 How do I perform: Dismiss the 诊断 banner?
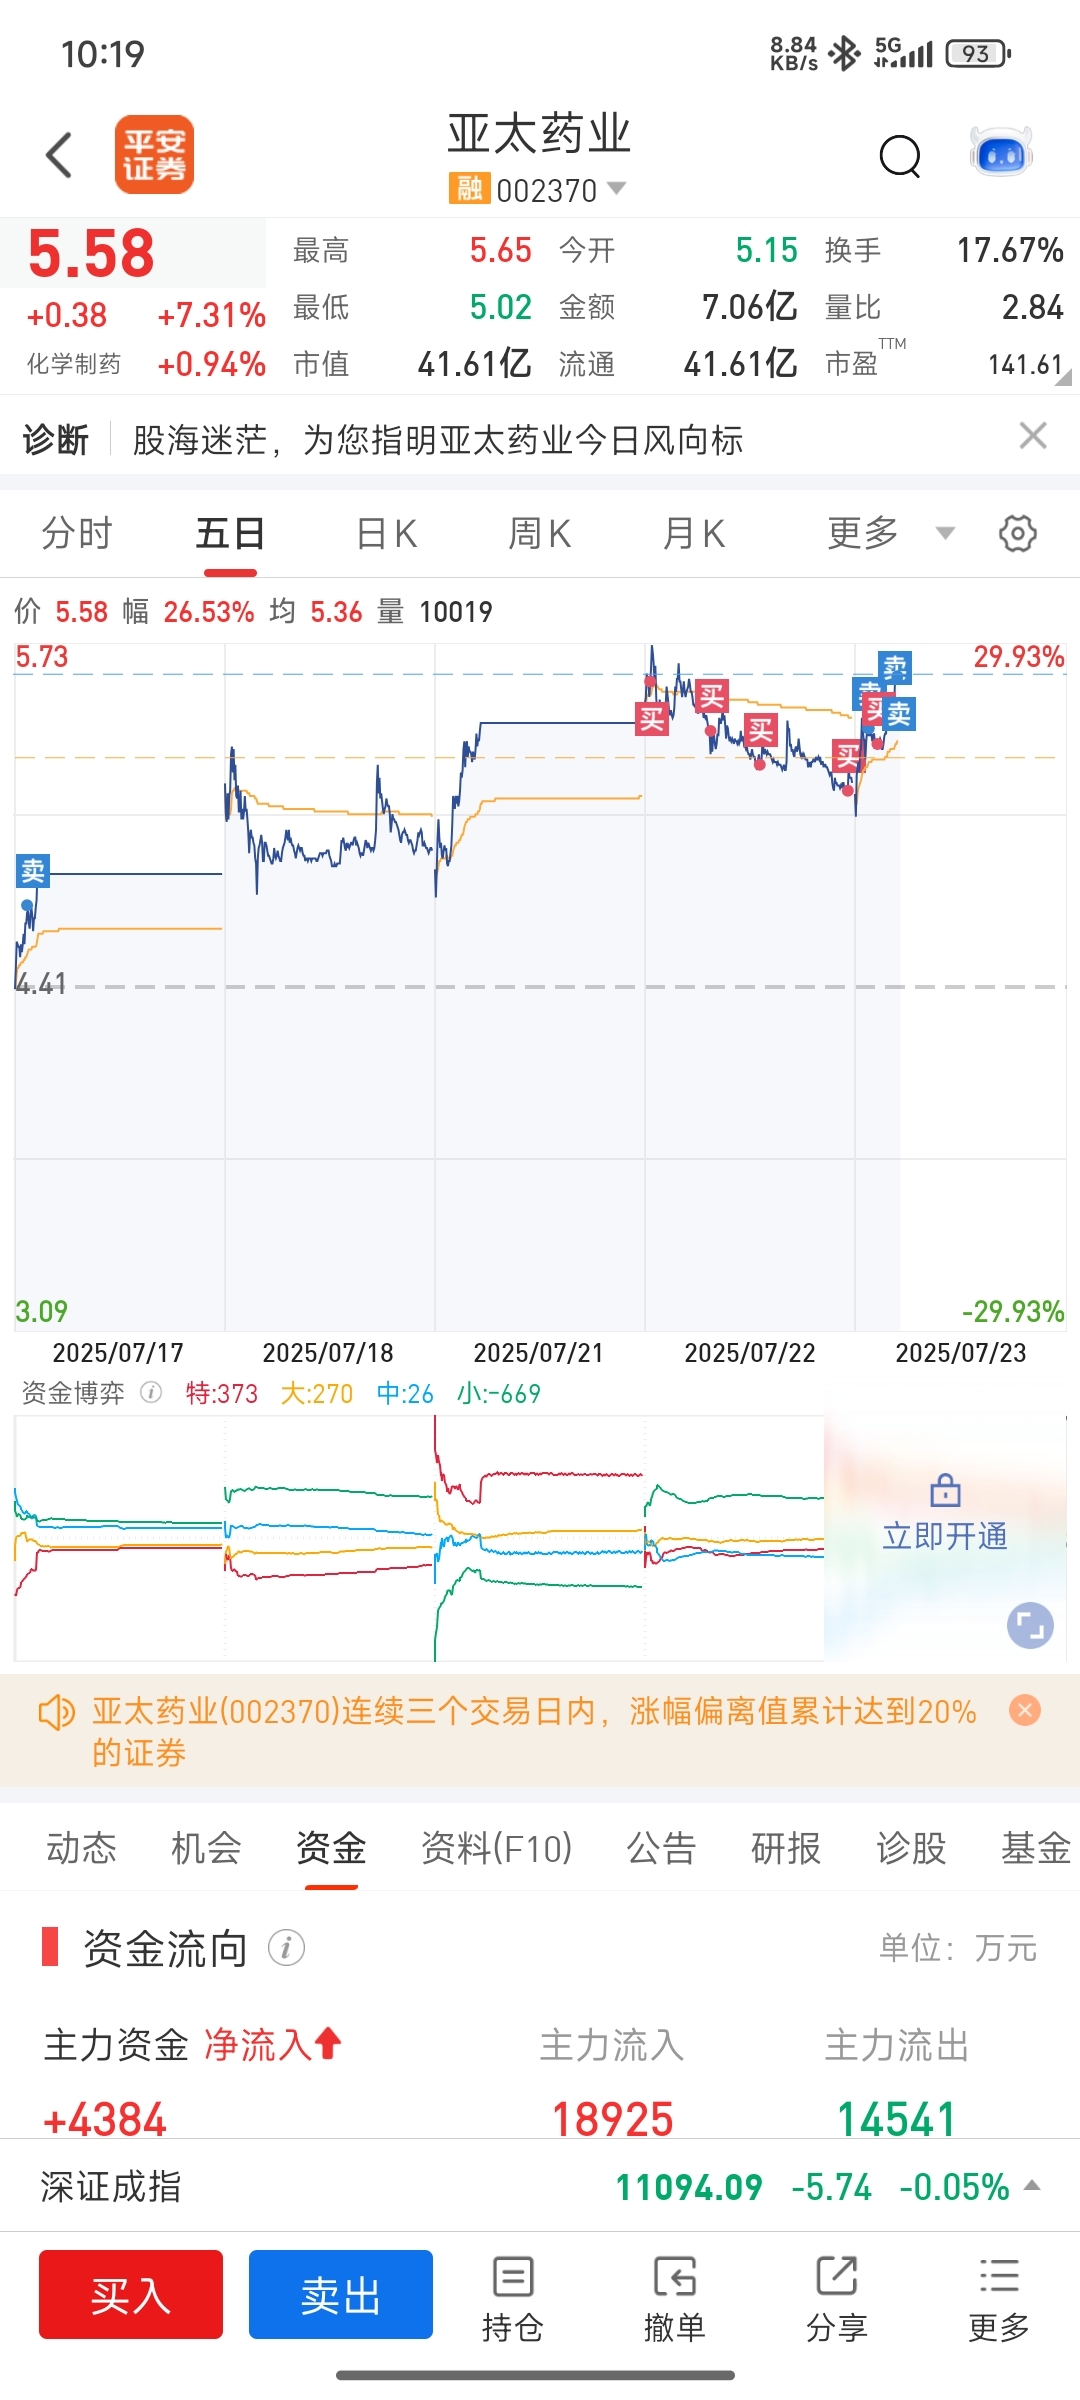(x=1033, y=436)
